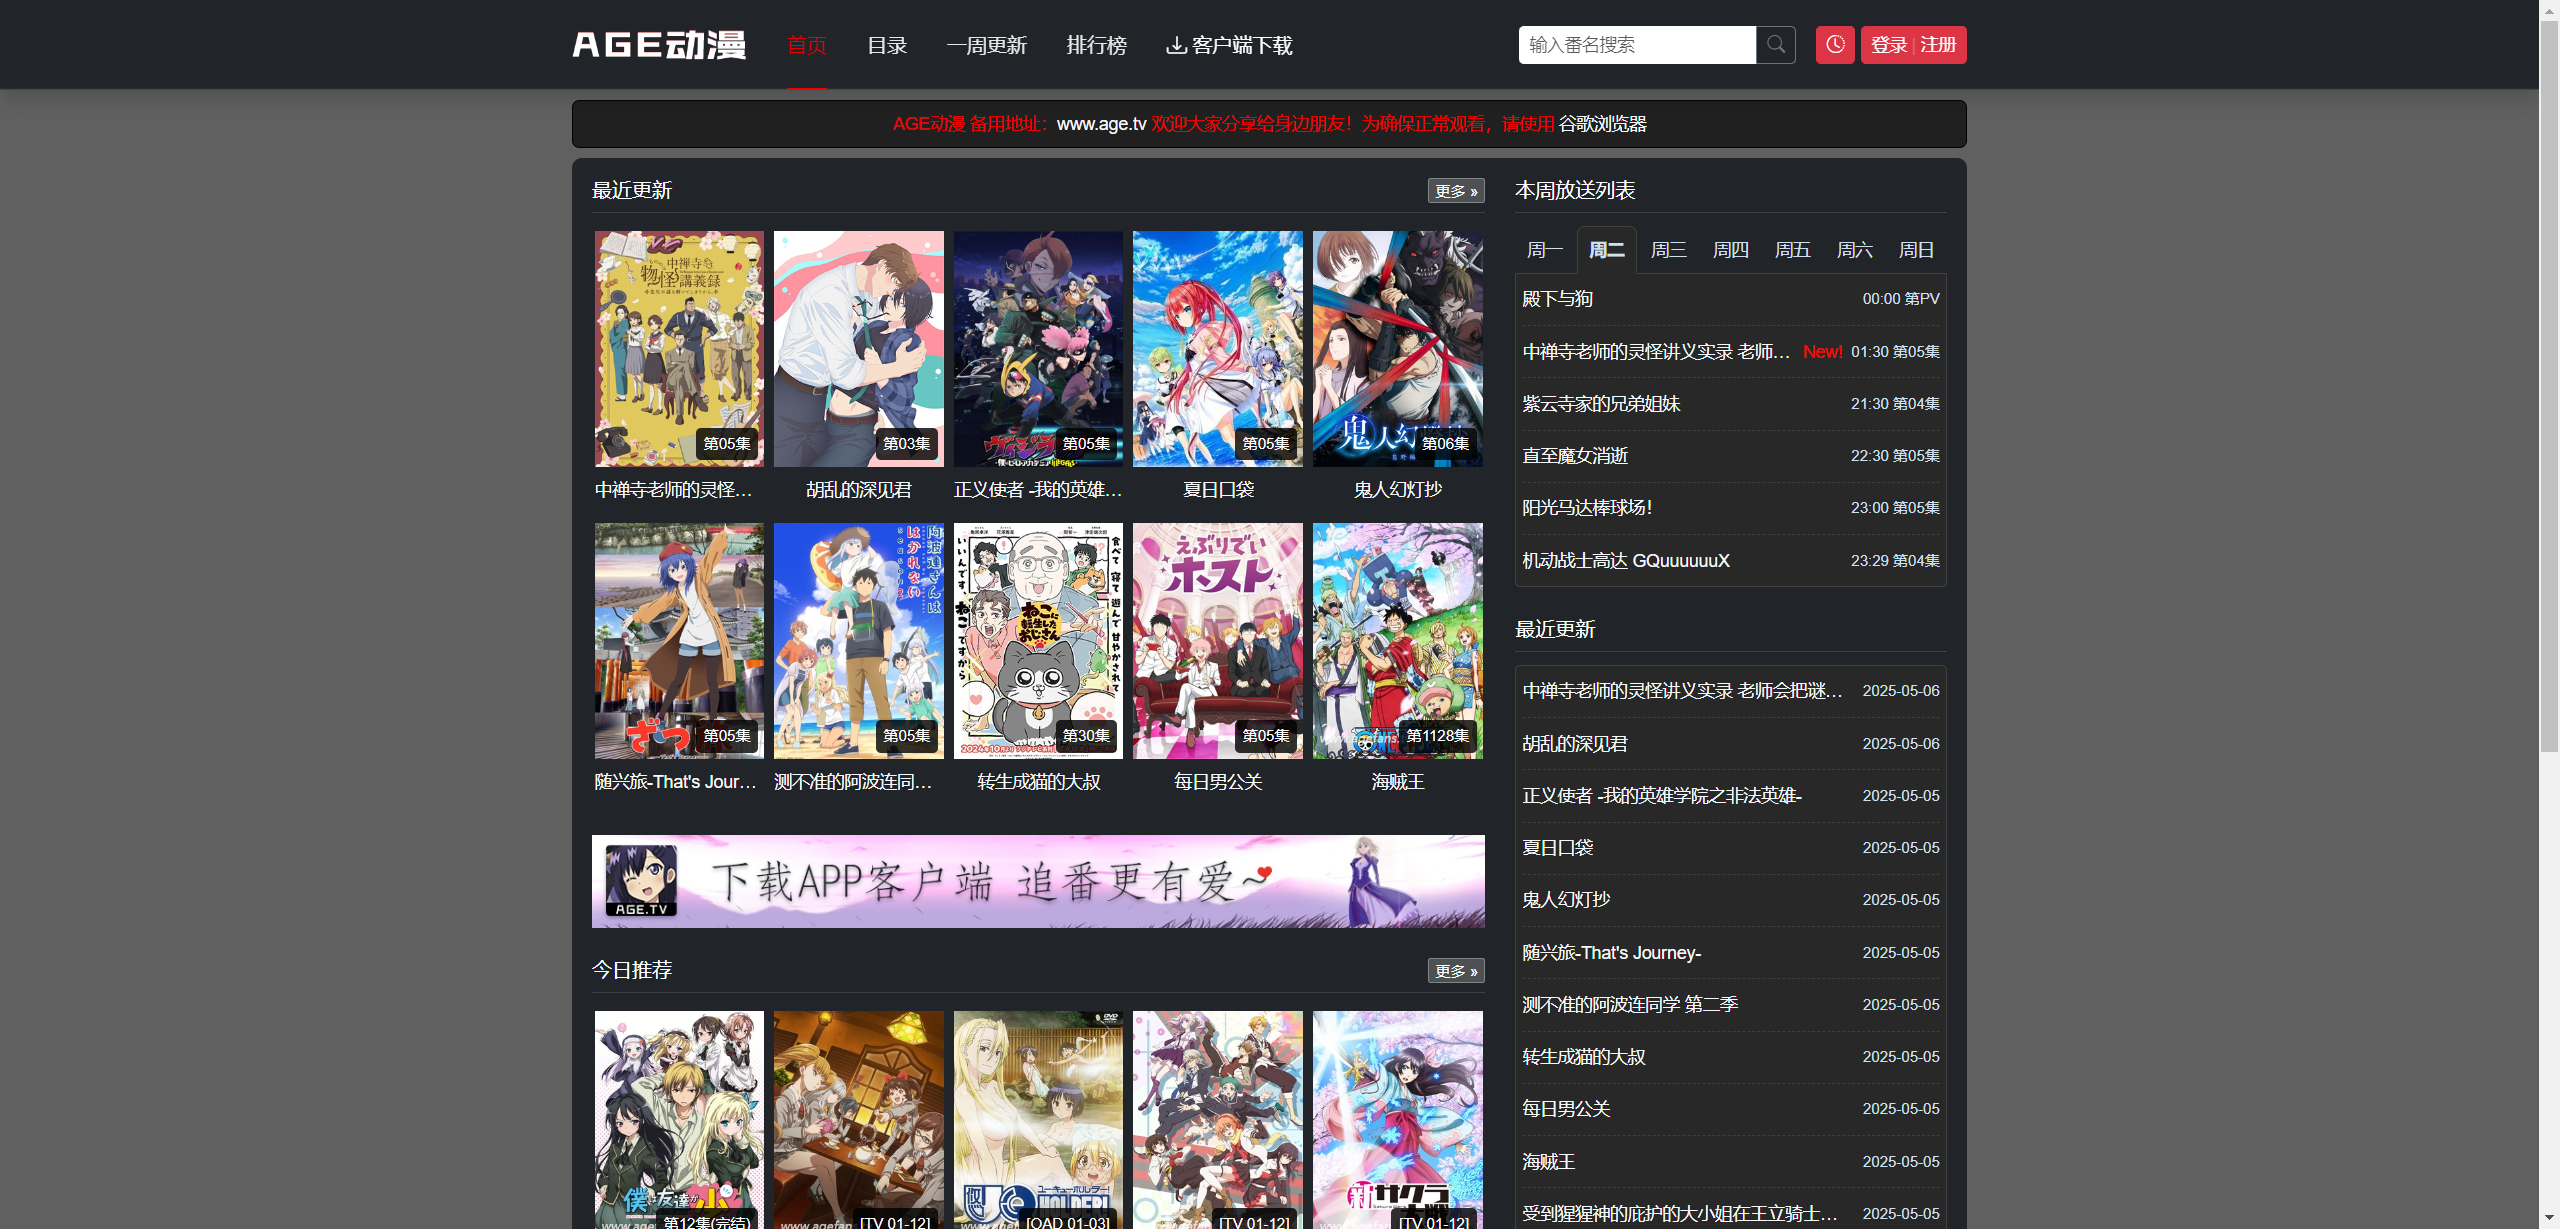Click the AGE动漫 site logo

(x=659, y=45)
